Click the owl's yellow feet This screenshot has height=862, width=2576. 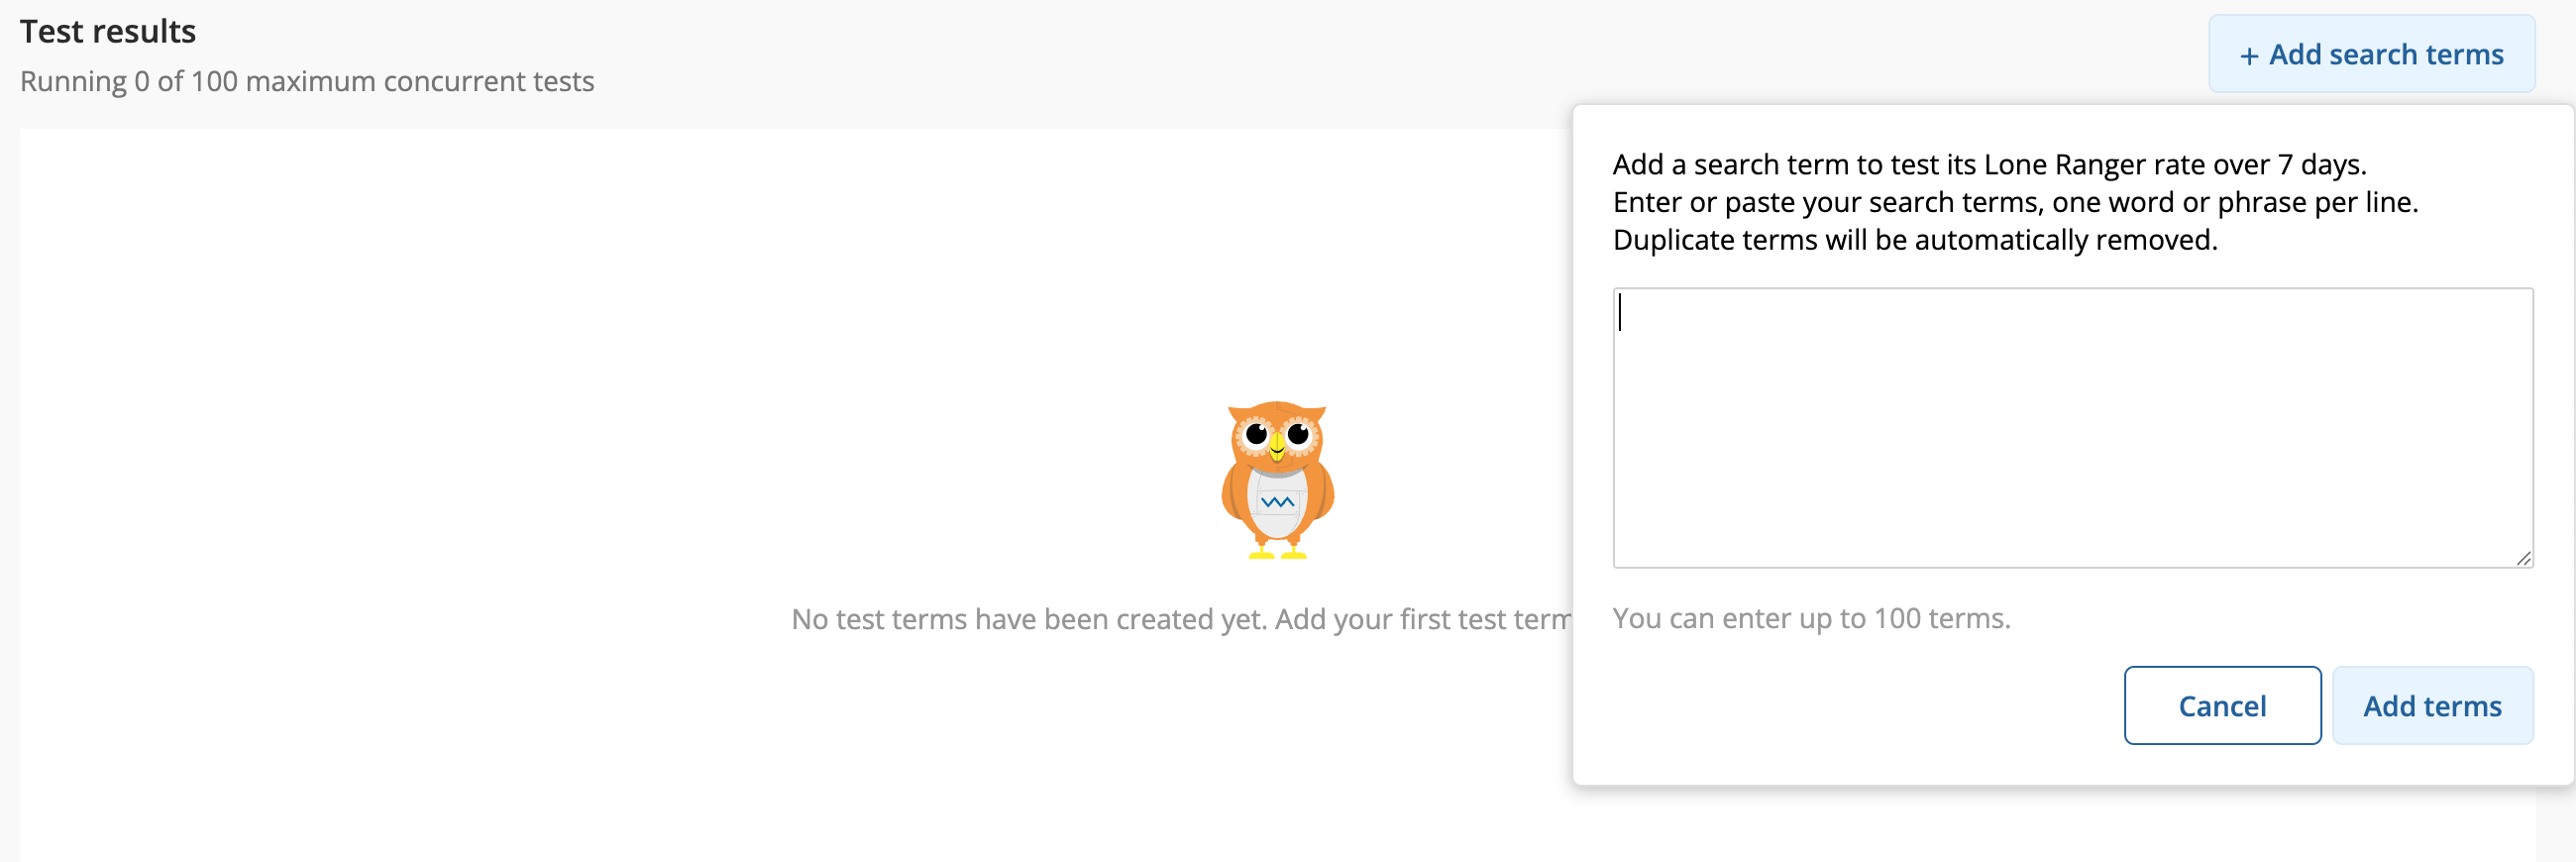click(1277, 551)
